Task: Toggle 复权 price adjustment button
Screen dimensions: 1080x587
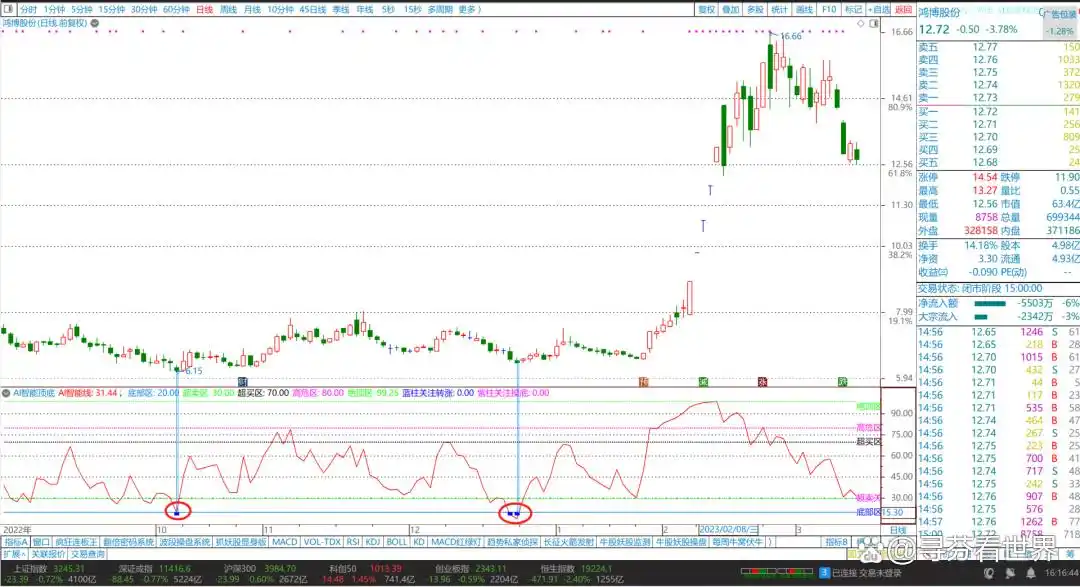Action: [706, 9]
